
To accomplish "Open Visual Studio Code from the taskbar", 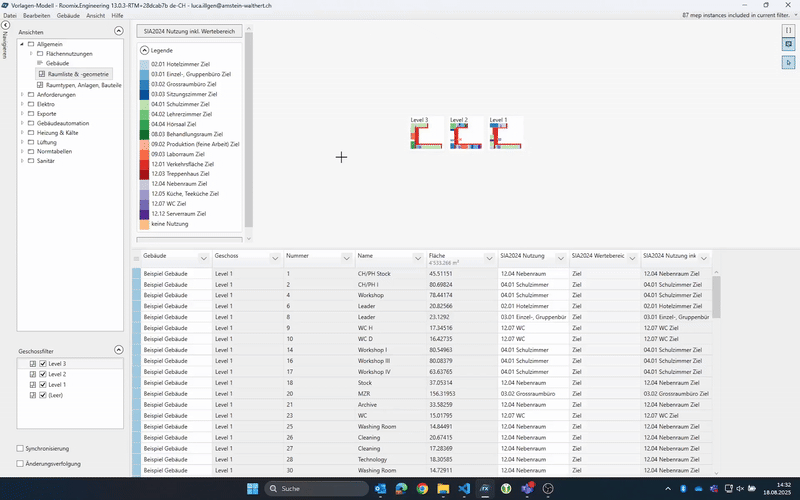I will [464, 489].
